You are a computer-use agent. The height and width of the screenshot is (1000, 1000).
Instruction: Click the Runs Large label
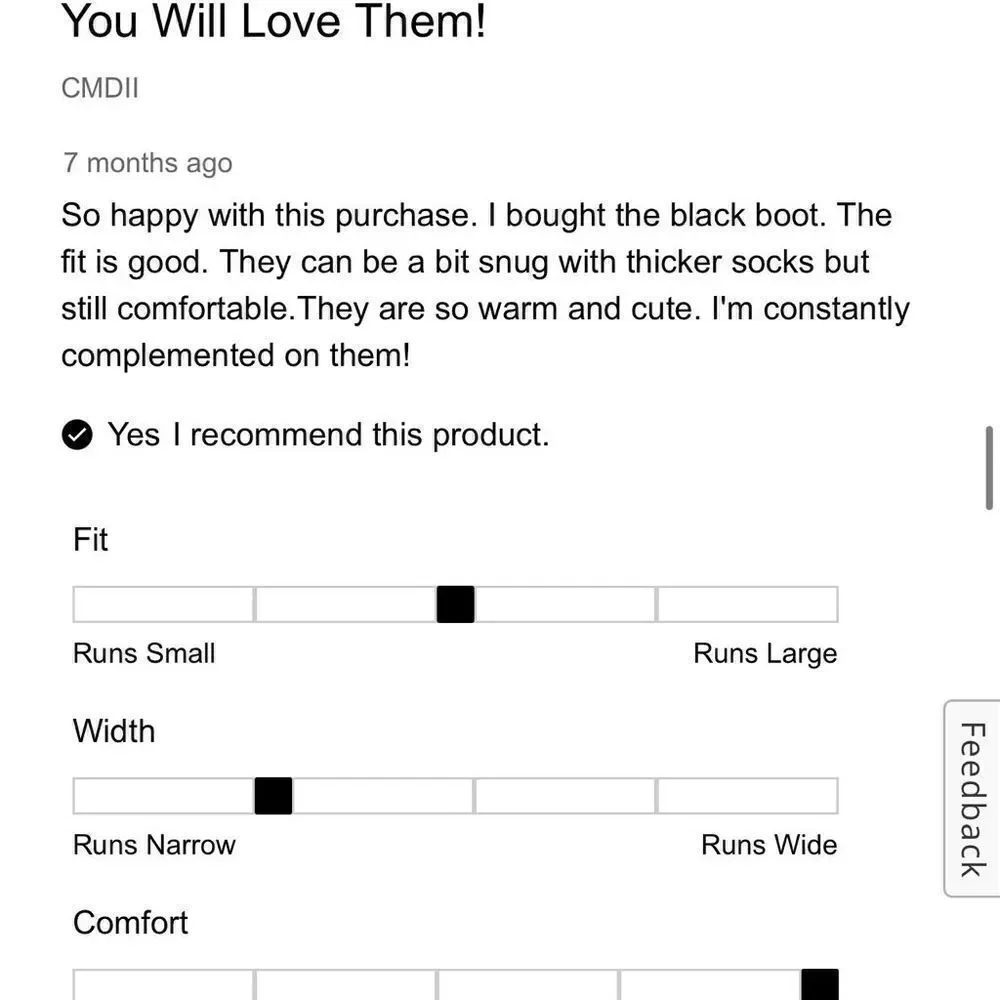[x=765, y=654]
